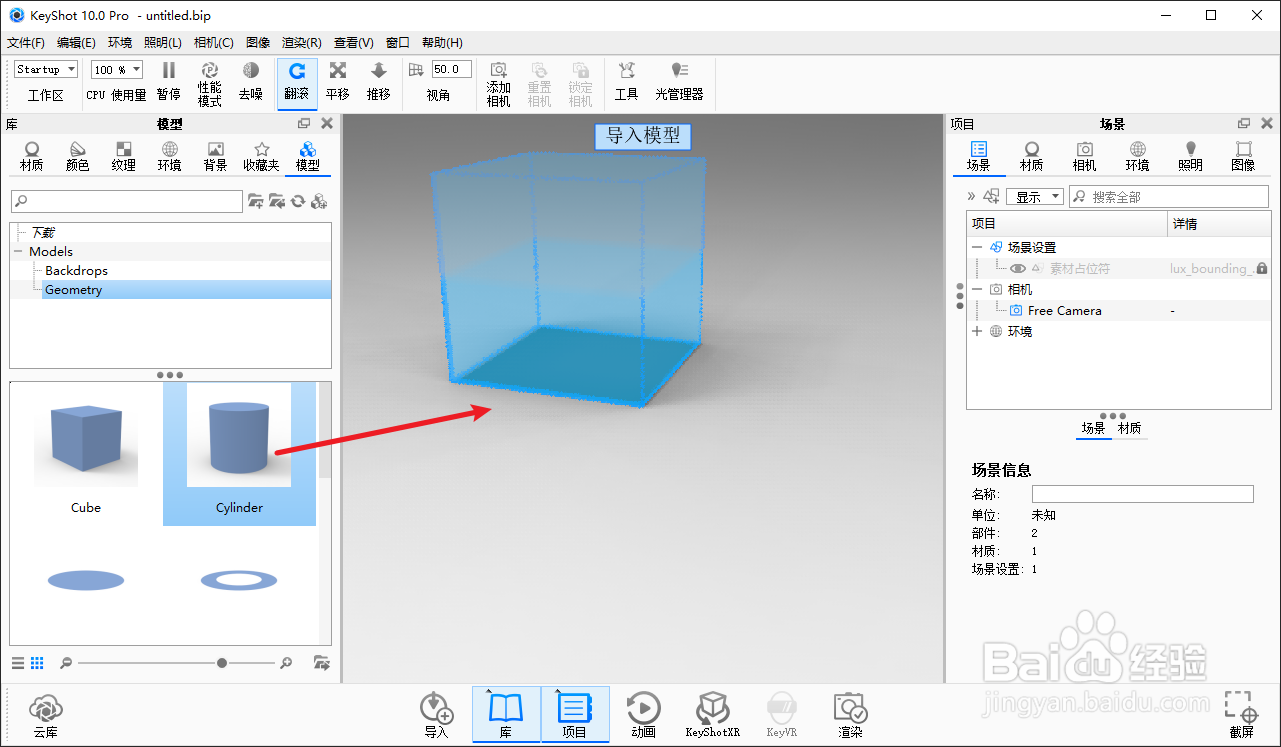The image size is (1281, 747).
Task: Select the Dolly (推移) camera tool
Action: pos(379,82)
